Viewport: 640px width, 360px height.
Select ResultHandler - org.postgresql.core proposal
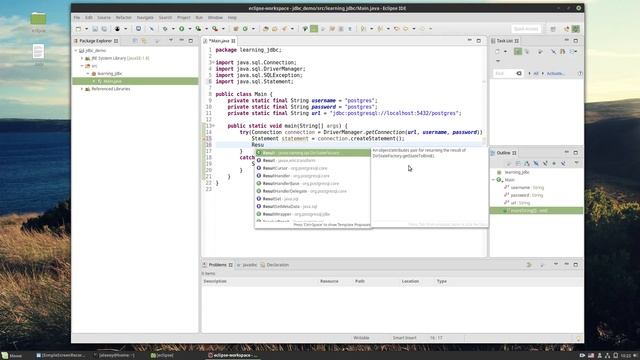[x=312, y=176]
